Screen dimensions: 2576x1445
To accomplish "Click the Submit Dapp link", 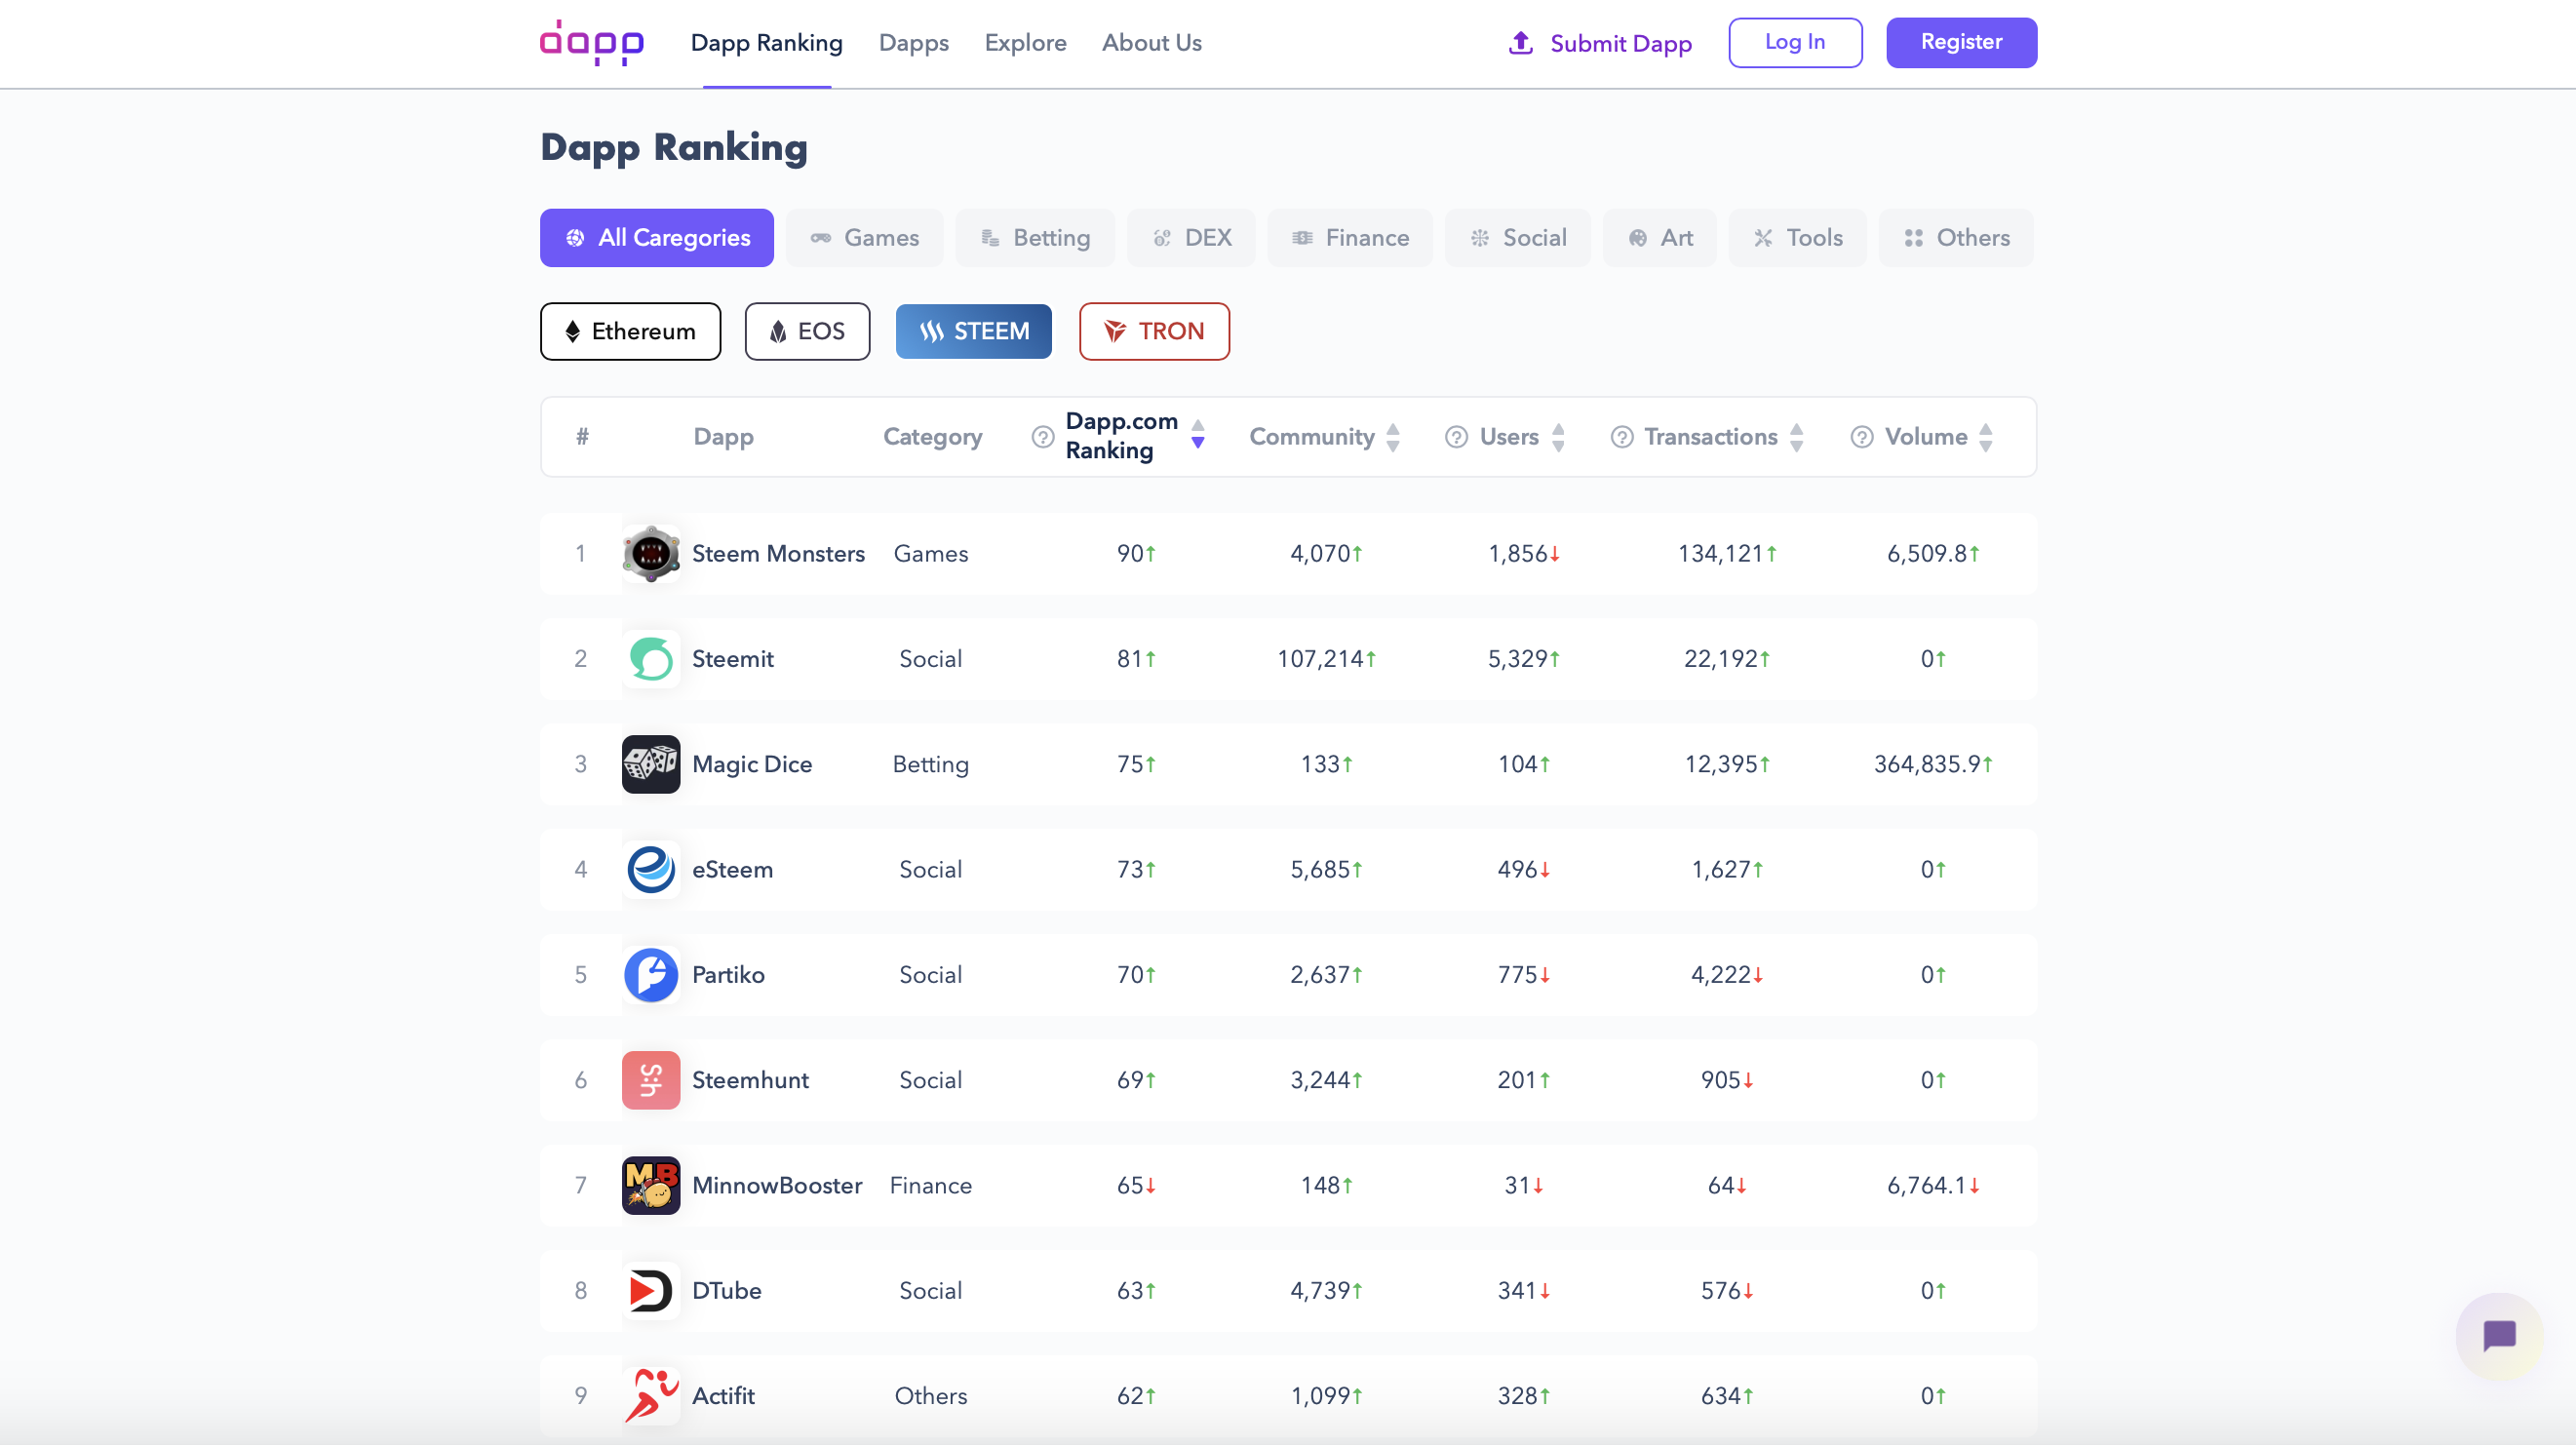I will [1600, 43].
